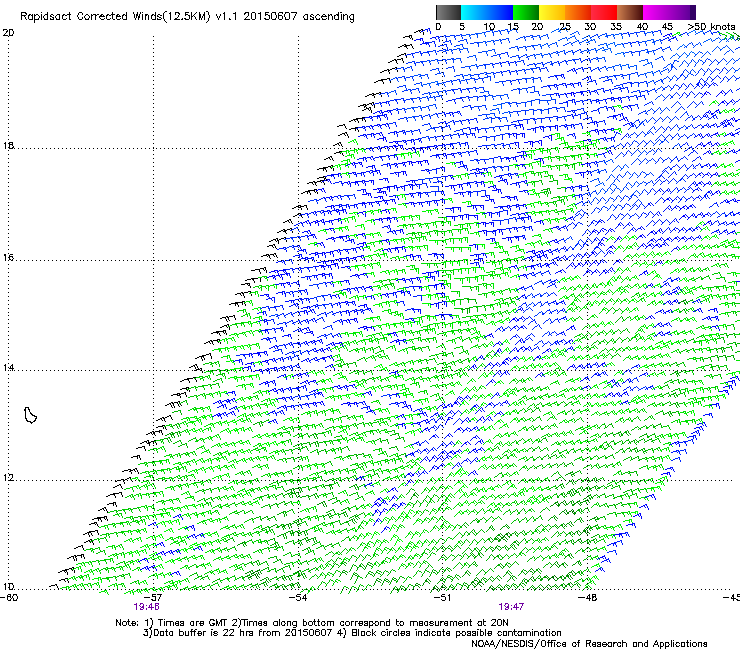Click the latitude axis label 16
This screenshot has width=740, height=650.
[x=8, y=258]
